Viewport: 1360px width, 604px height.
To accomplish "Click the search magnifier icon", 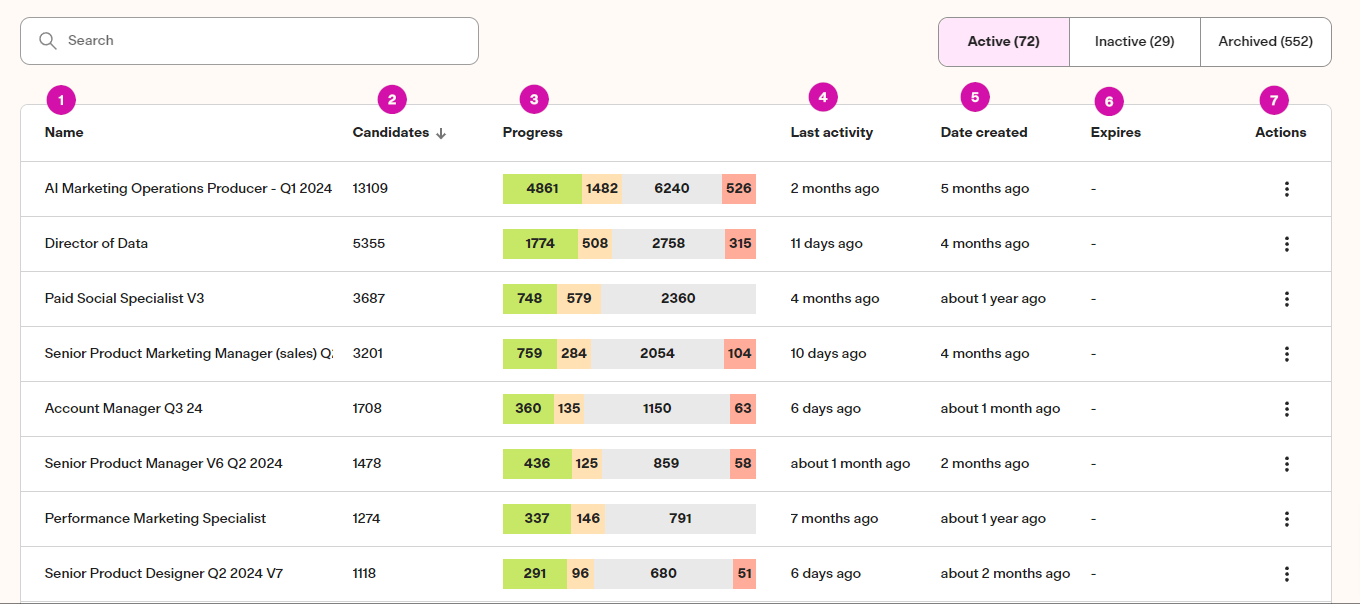I will [x=47, y=41].
